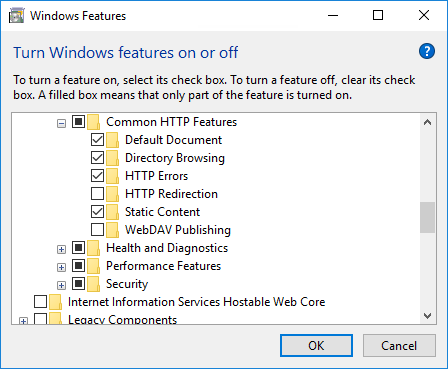The image size is (448, 369).
Task: Uncheck the Directory Browsing checkbox
Action: 97,157
